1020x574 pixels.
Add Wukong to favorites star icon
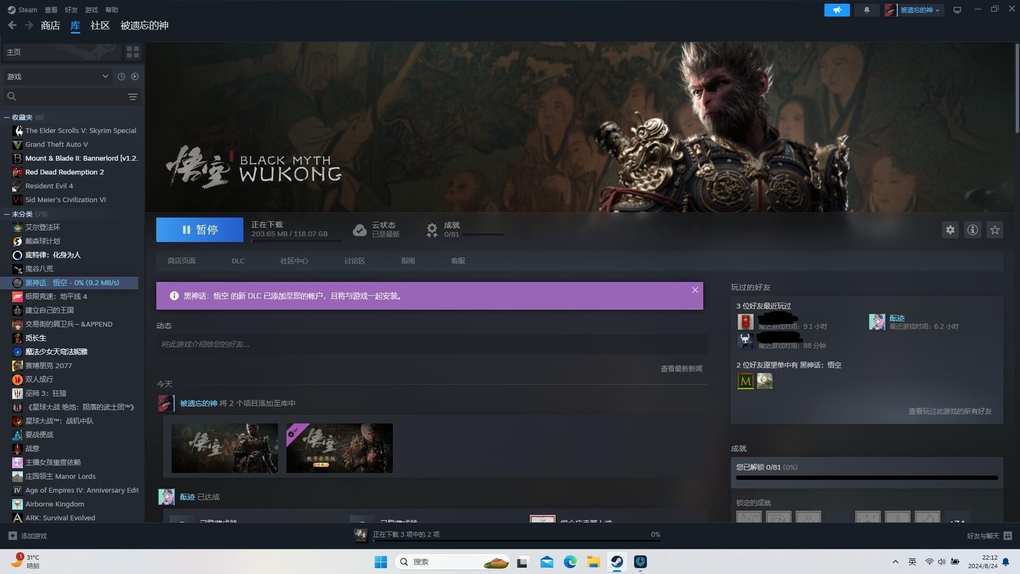(x=995, y=230)
